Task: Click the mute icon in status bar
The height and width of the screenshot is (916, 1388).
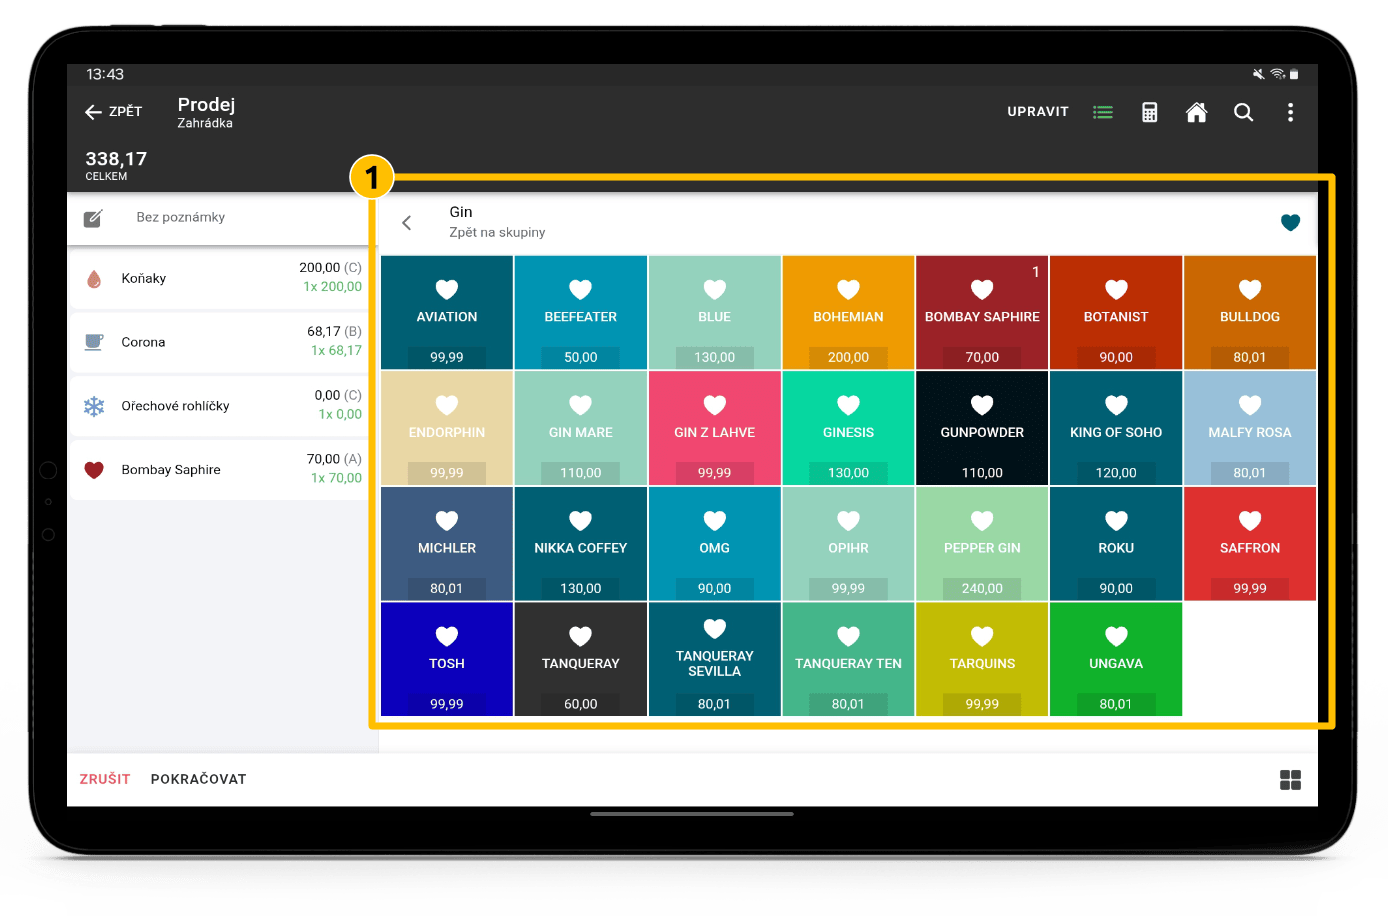Action: point(1259,74)
